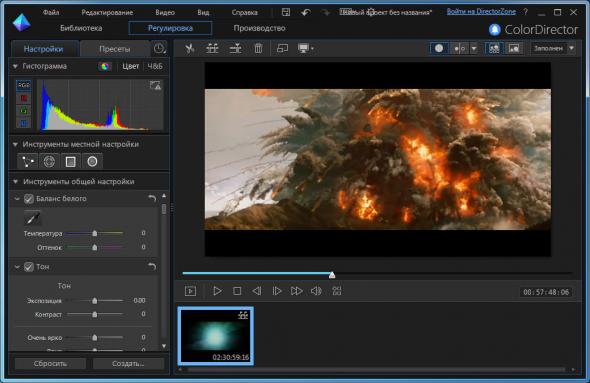Select the motion tracking path tool
590x383 pixels.
(28, 161)
